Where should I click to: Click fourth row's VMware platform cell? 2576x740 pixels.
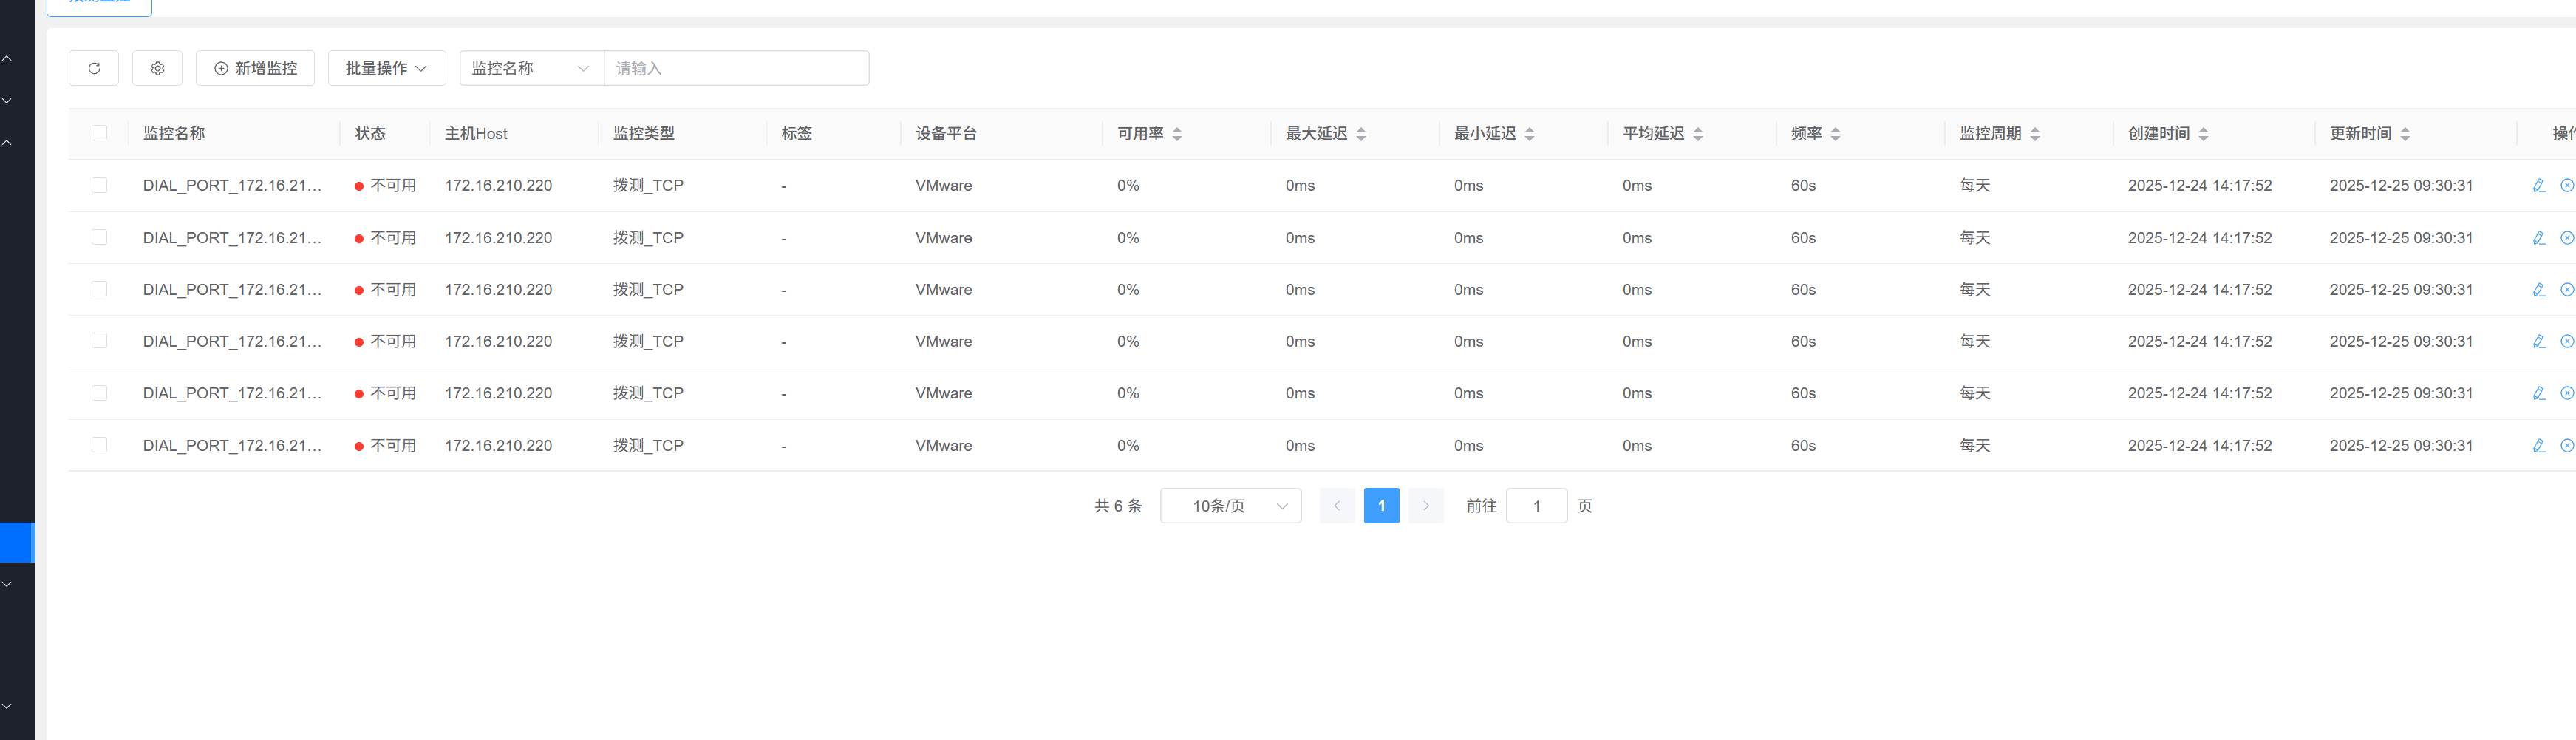point(943,341)
